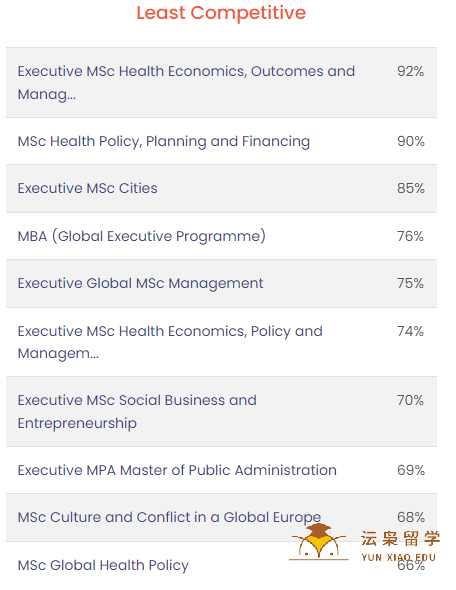Open the Executive MSc Cities programme
The image size is (456, 590).
221,189
